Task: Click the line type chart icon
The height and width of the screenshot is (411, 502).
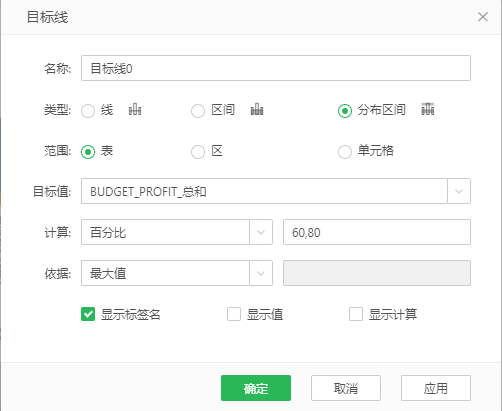Action: click(135, 109)
